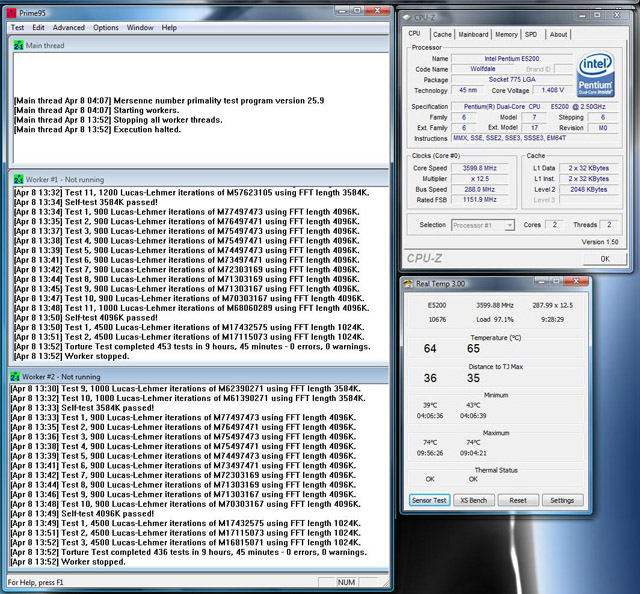Switch to the CPU tab in CPU-Z
Screen dimensions: 640x594
(414, 34)
